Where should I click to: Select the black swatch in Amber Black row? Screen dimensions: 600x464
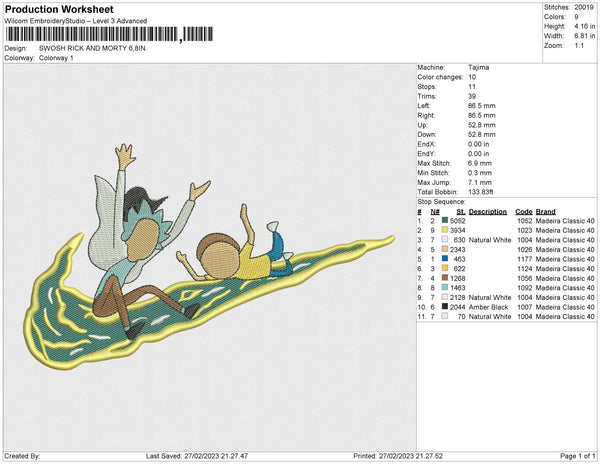[x=444, y=307]
